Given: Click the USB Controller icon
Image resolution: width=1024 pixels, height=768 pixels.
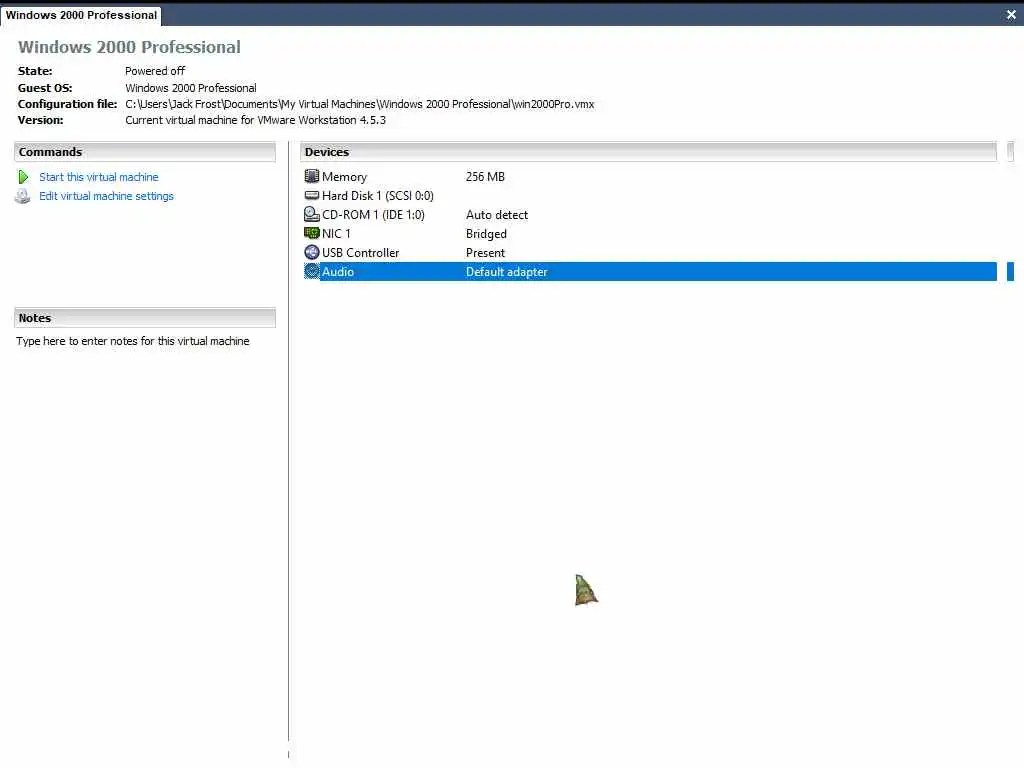Looking at the screenshot, I should 312,252.
